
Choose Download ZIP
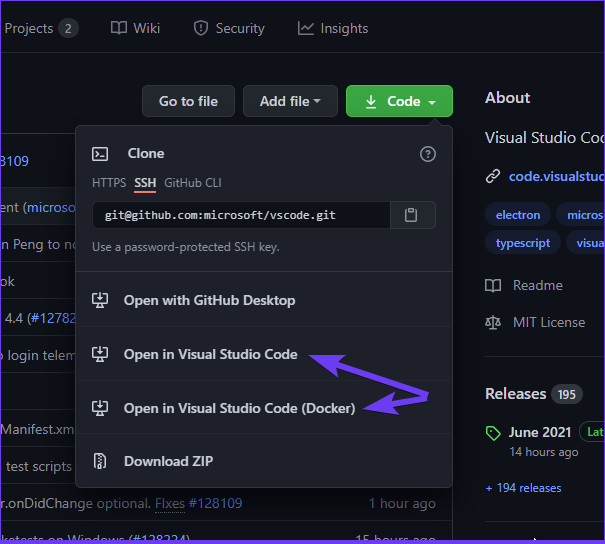(264, 461)
